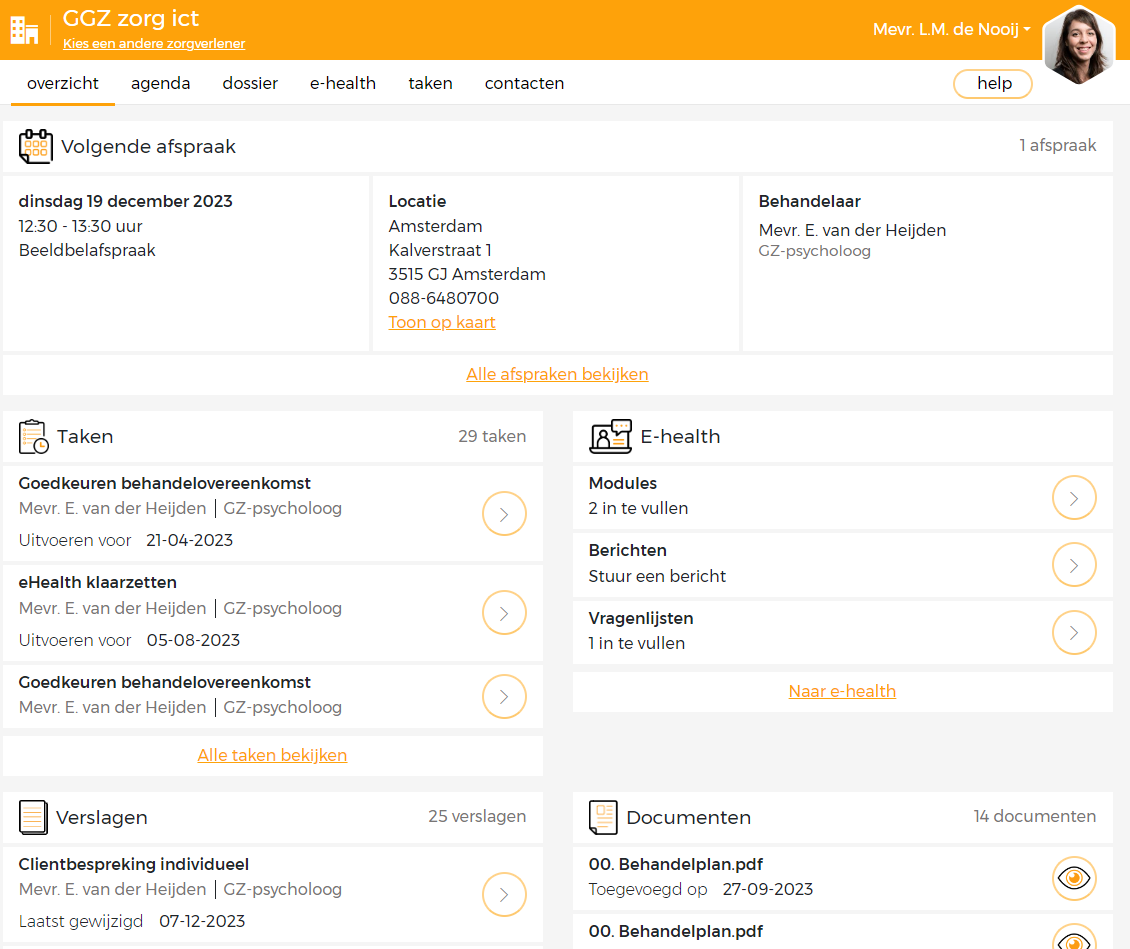Open Berichten with its arrow button
This screenshot has width=1130, height=949.
[1074, 565]
